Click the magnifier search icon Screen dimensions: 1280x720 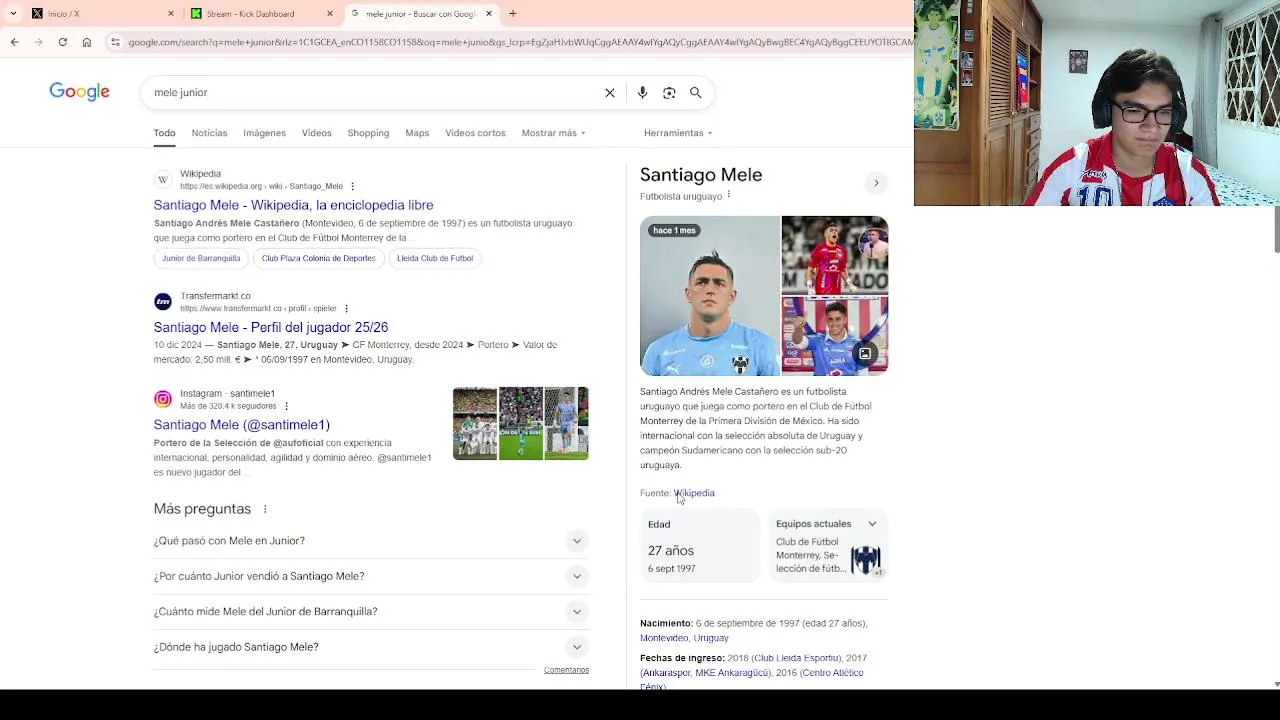[696, 93]
